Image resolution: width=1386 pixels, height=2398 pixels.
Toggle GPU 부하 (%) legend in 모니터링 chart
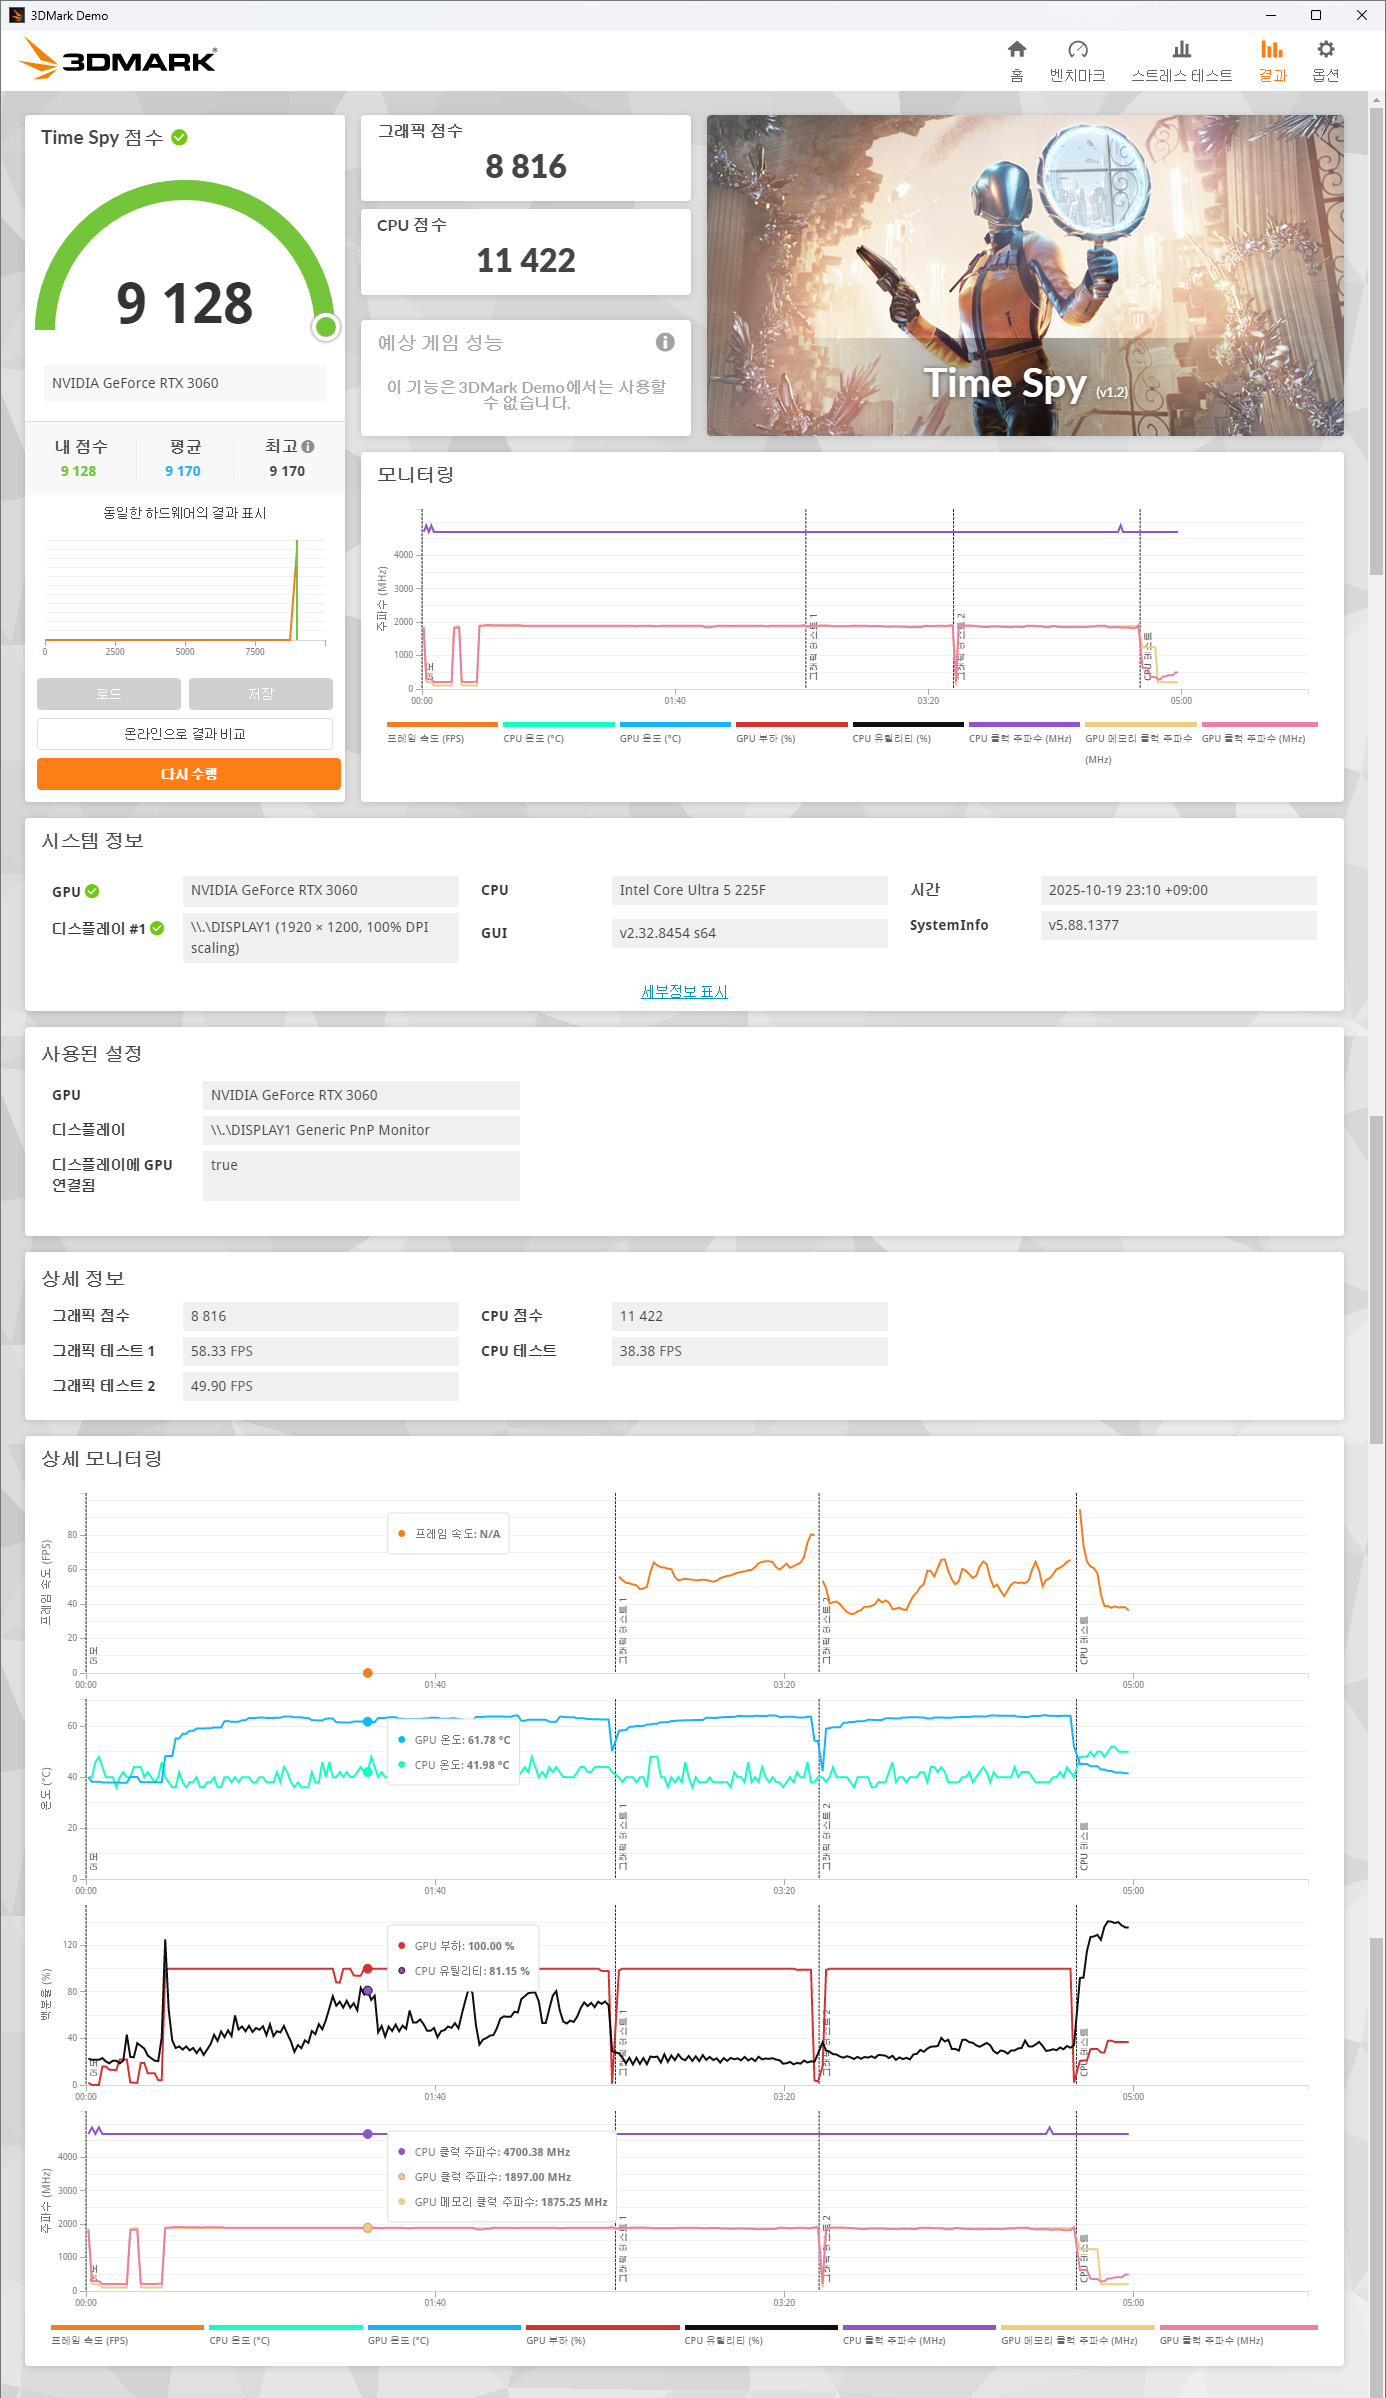pos(791,733)
